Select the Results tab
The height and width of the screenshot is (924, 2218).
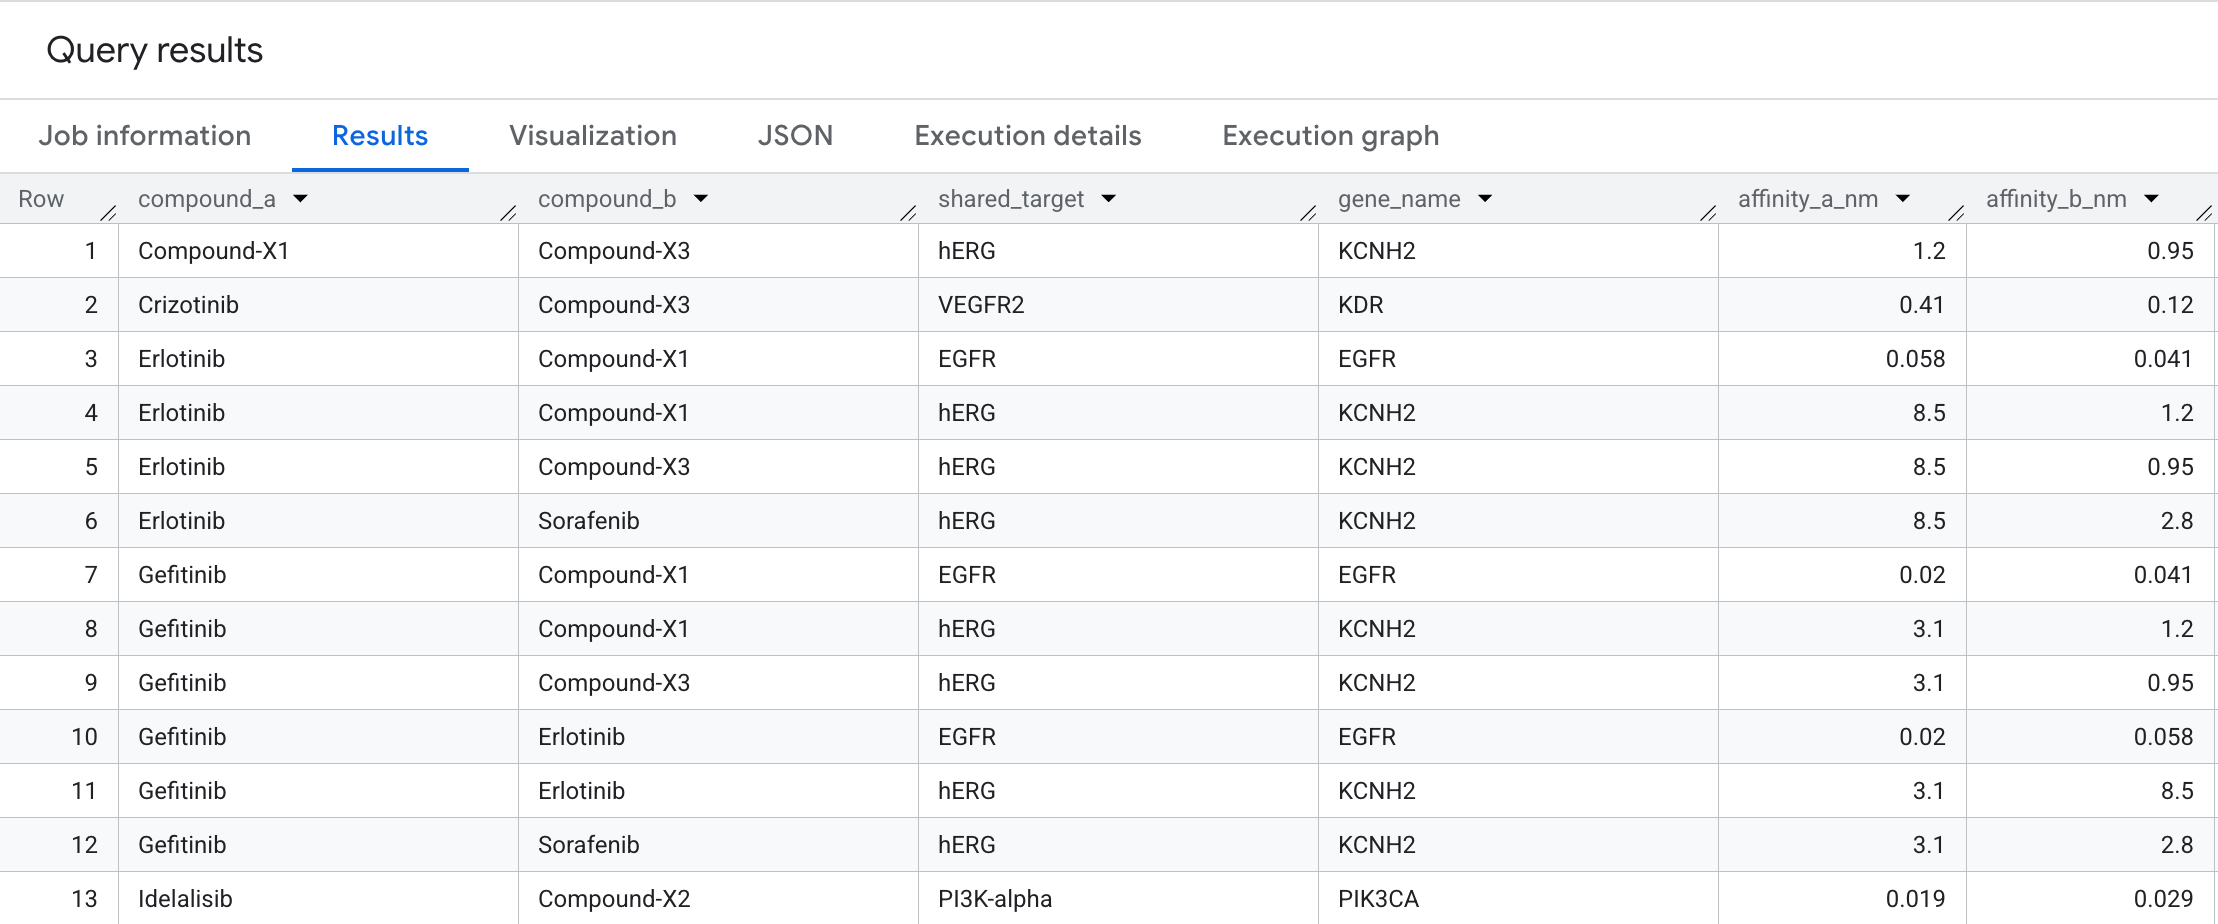click(x=380, y=136)
